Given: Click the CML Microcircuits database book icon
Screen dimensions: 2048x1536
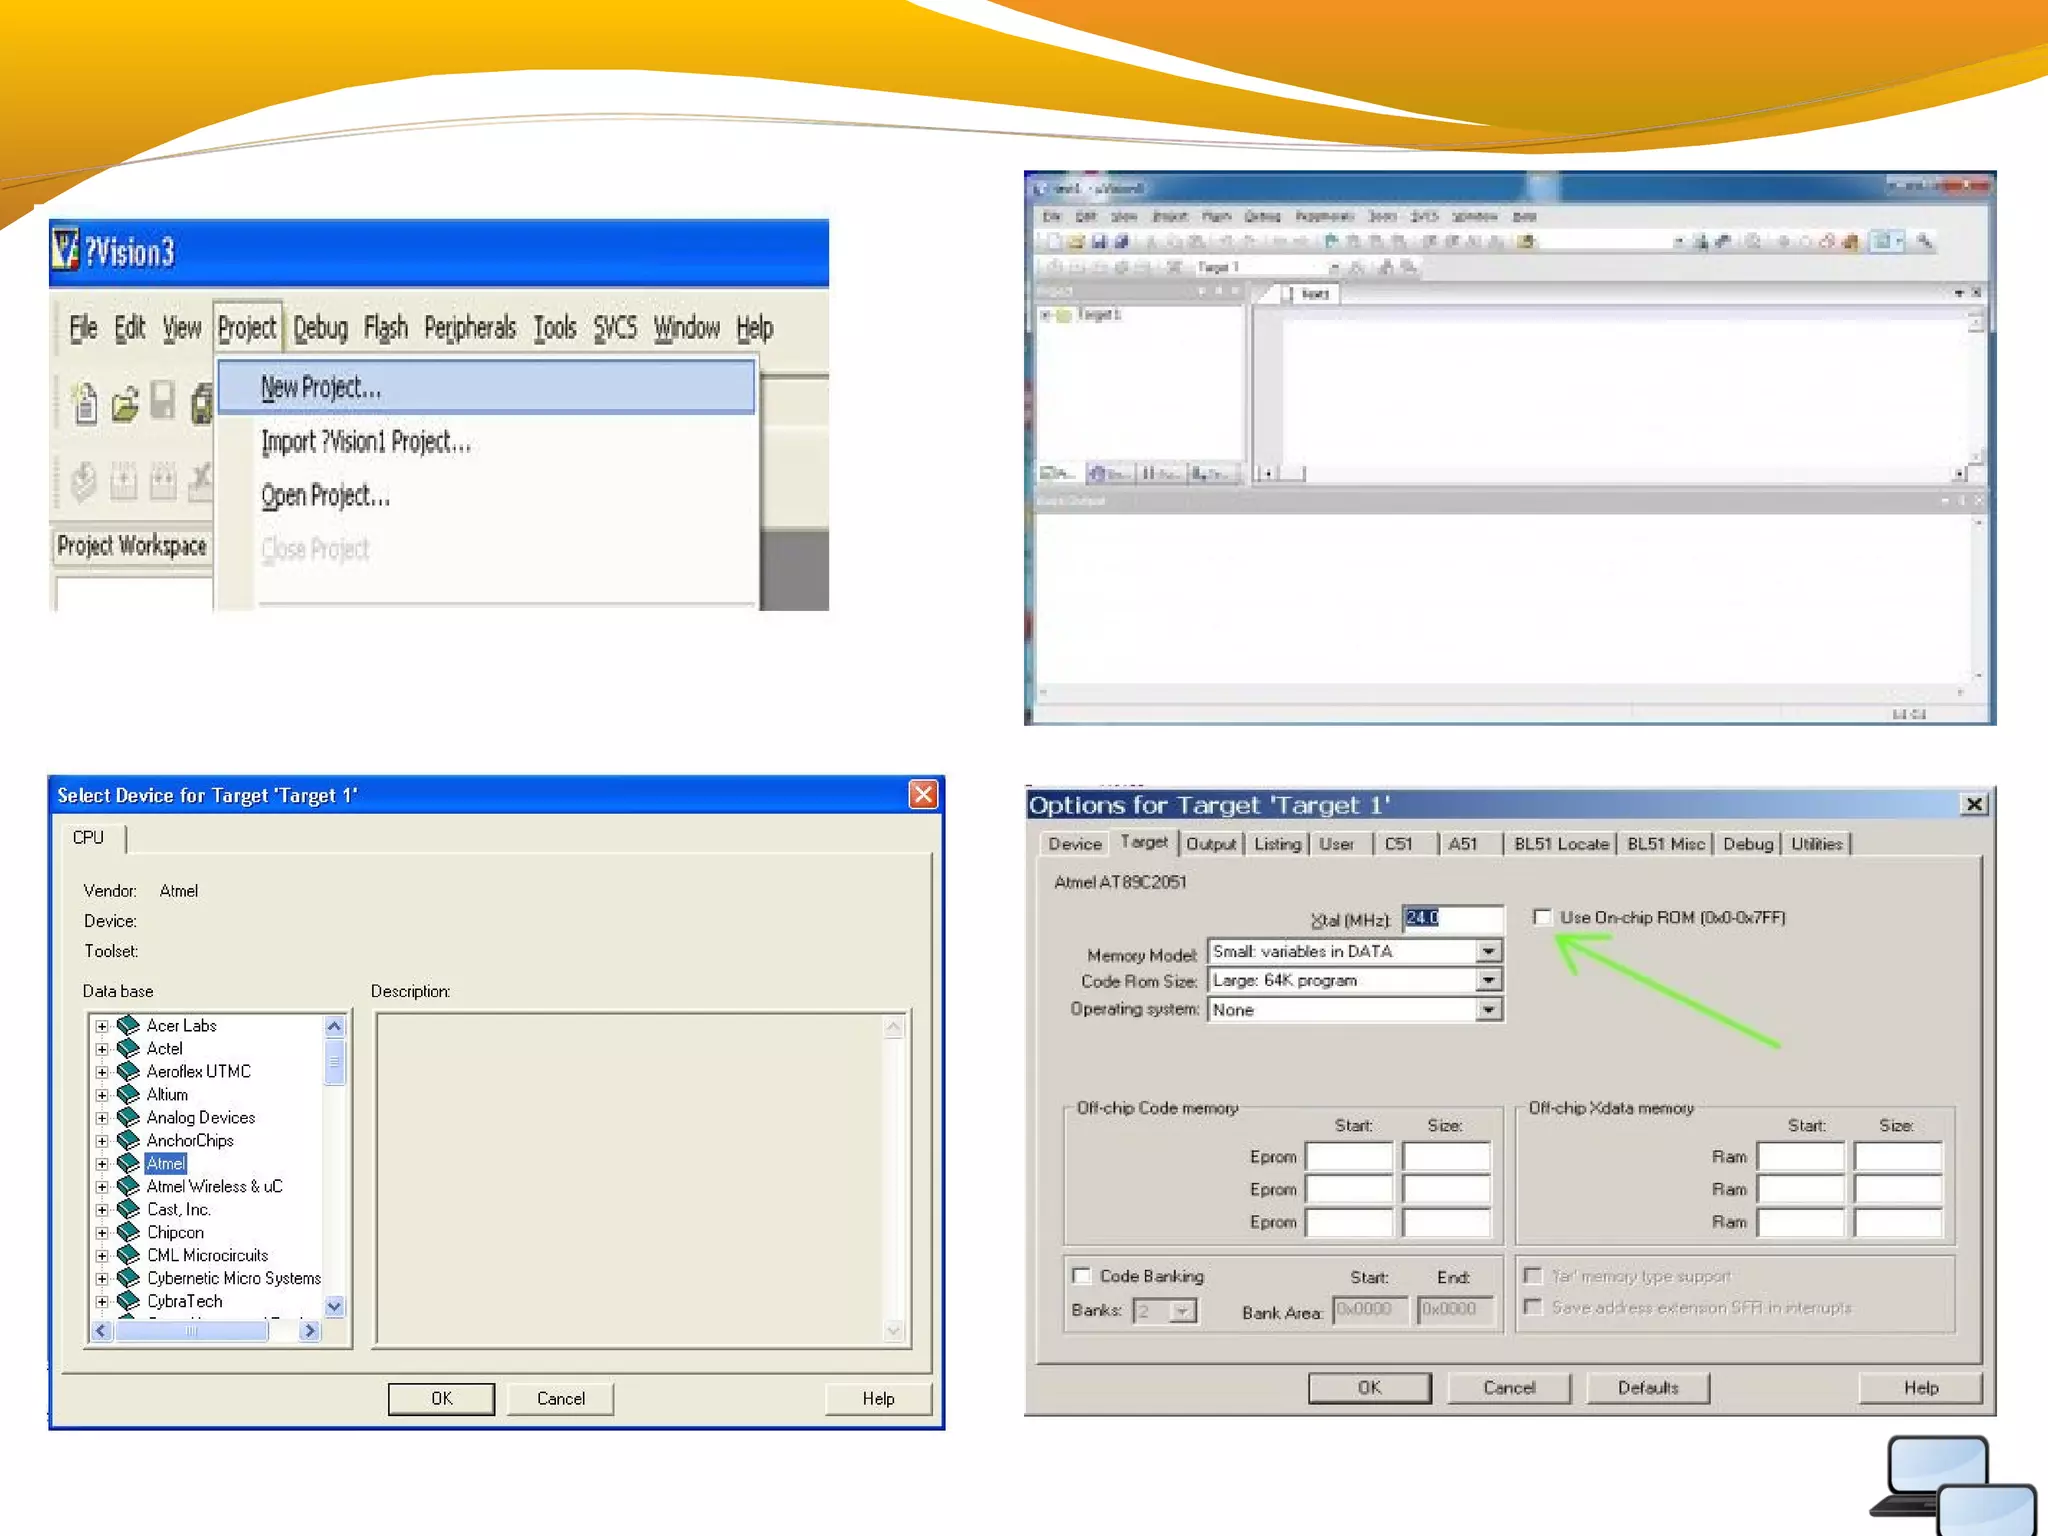Looking at the screenshot, I should (128, 1255).
